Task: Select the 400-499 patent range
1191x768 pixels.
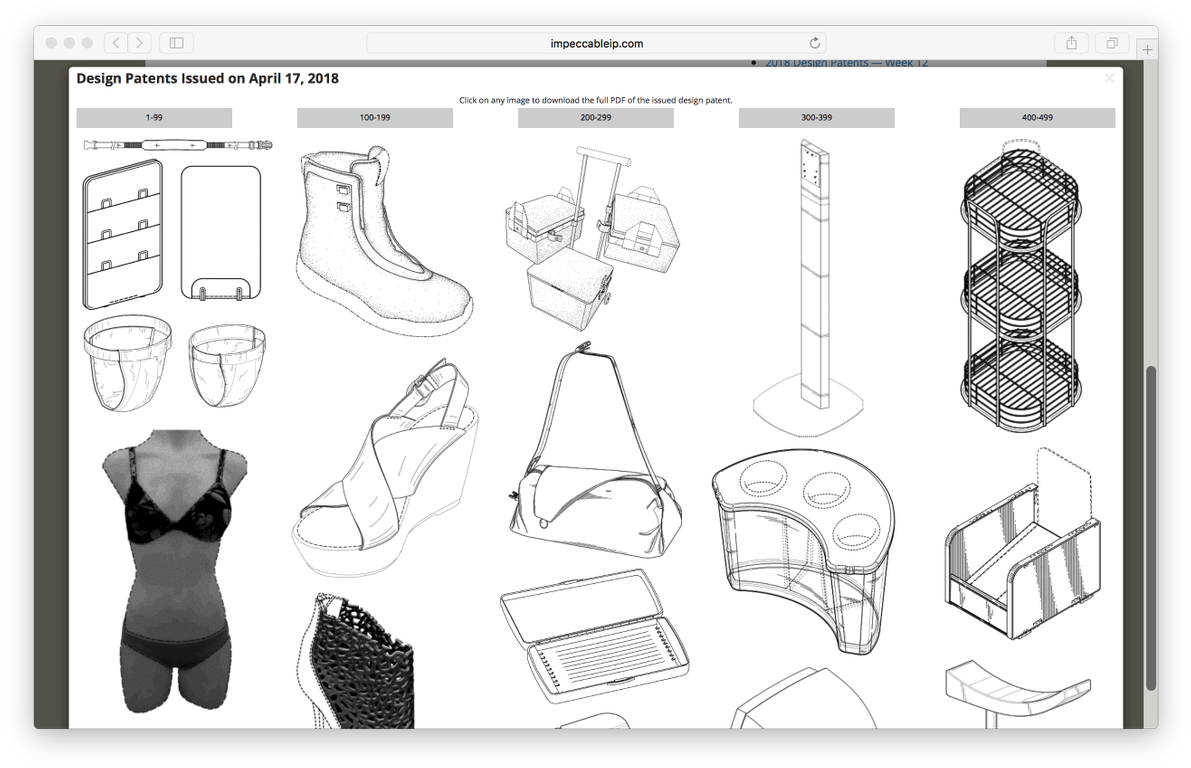Action: [1037, 117]
